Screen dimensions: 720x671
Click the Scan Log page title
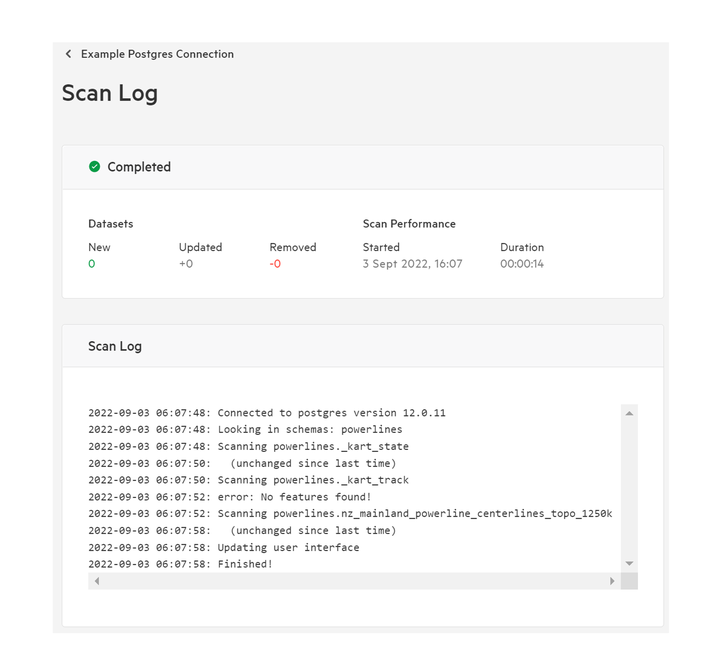(110, 93)
